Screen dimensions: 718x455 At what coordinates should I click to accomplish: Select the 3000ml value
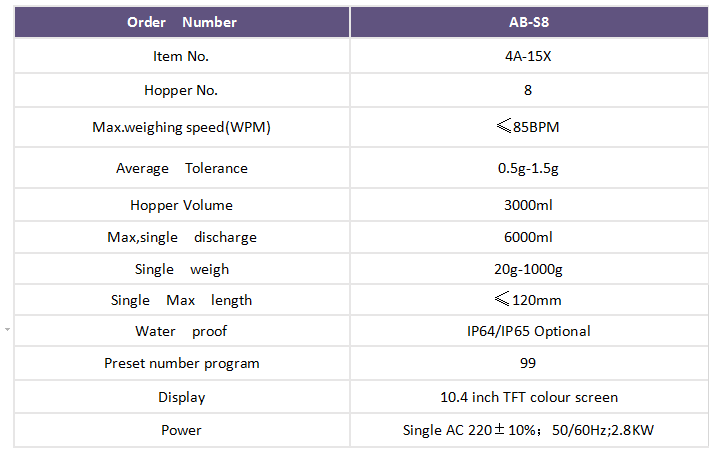click(x=528, y=205)
